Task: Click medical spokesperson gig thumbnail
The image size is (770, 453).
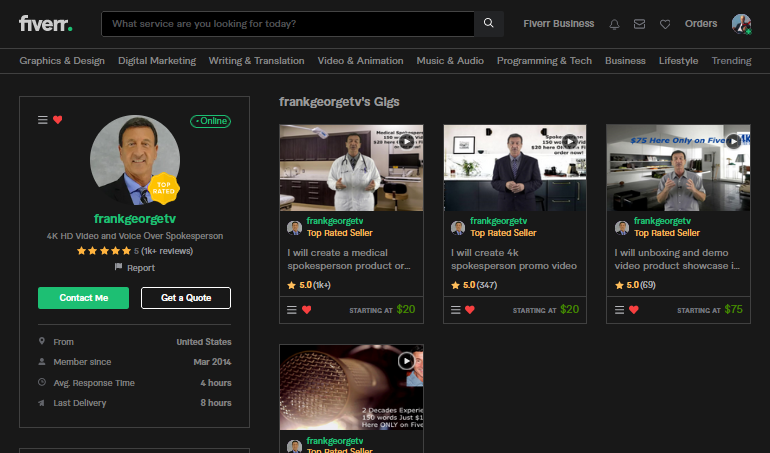Action: [351, 168]
